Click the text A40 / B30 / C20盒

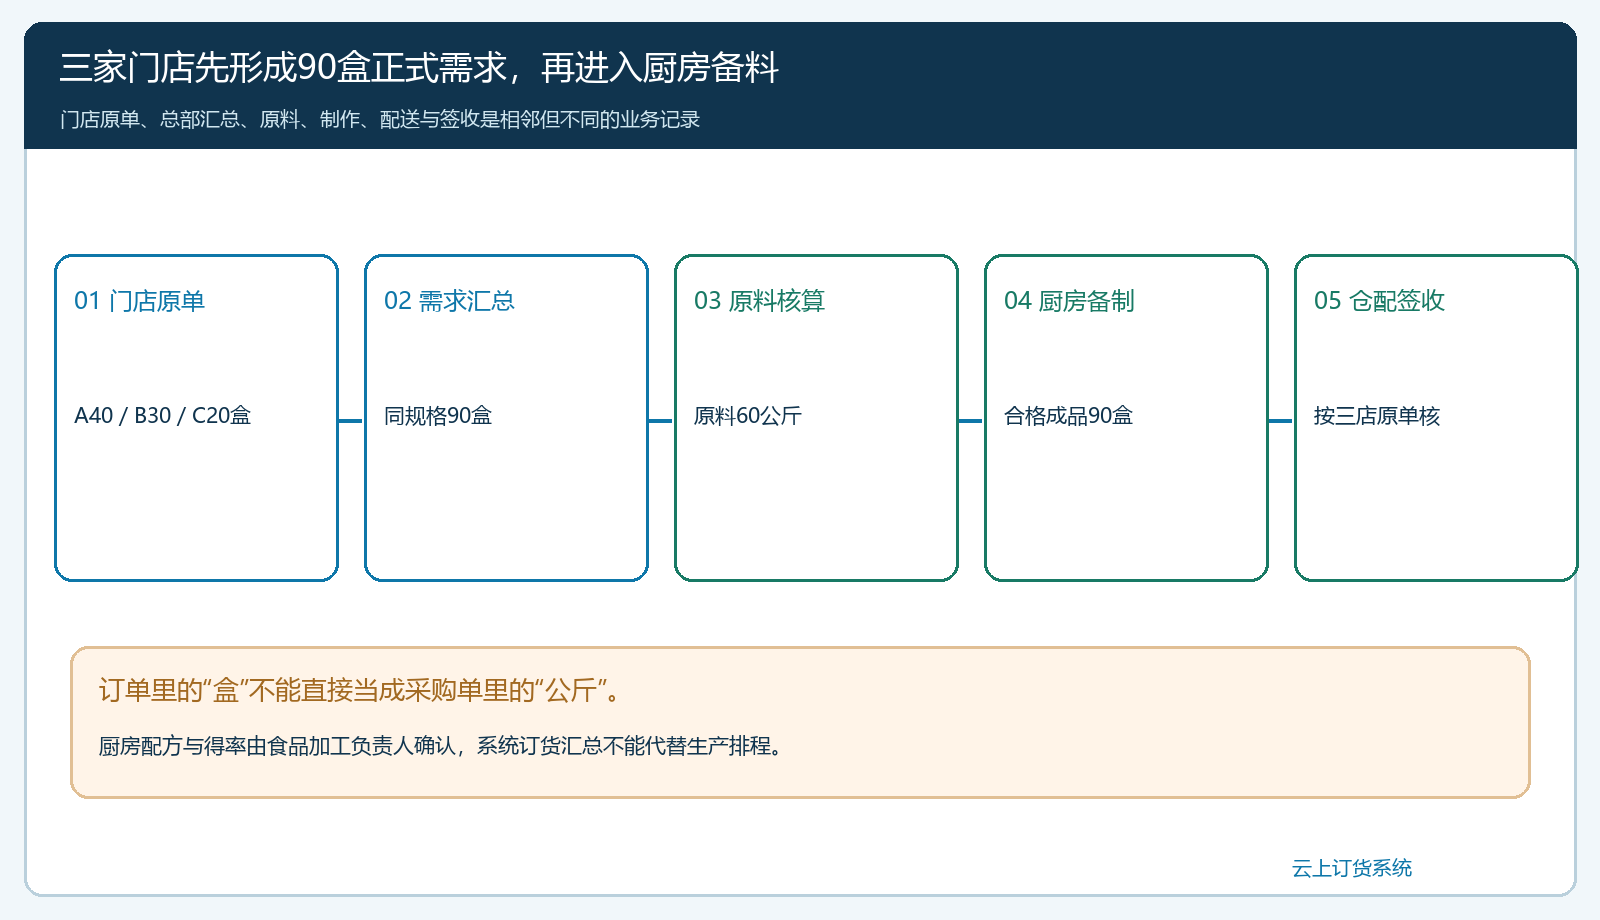coord(162,416)
